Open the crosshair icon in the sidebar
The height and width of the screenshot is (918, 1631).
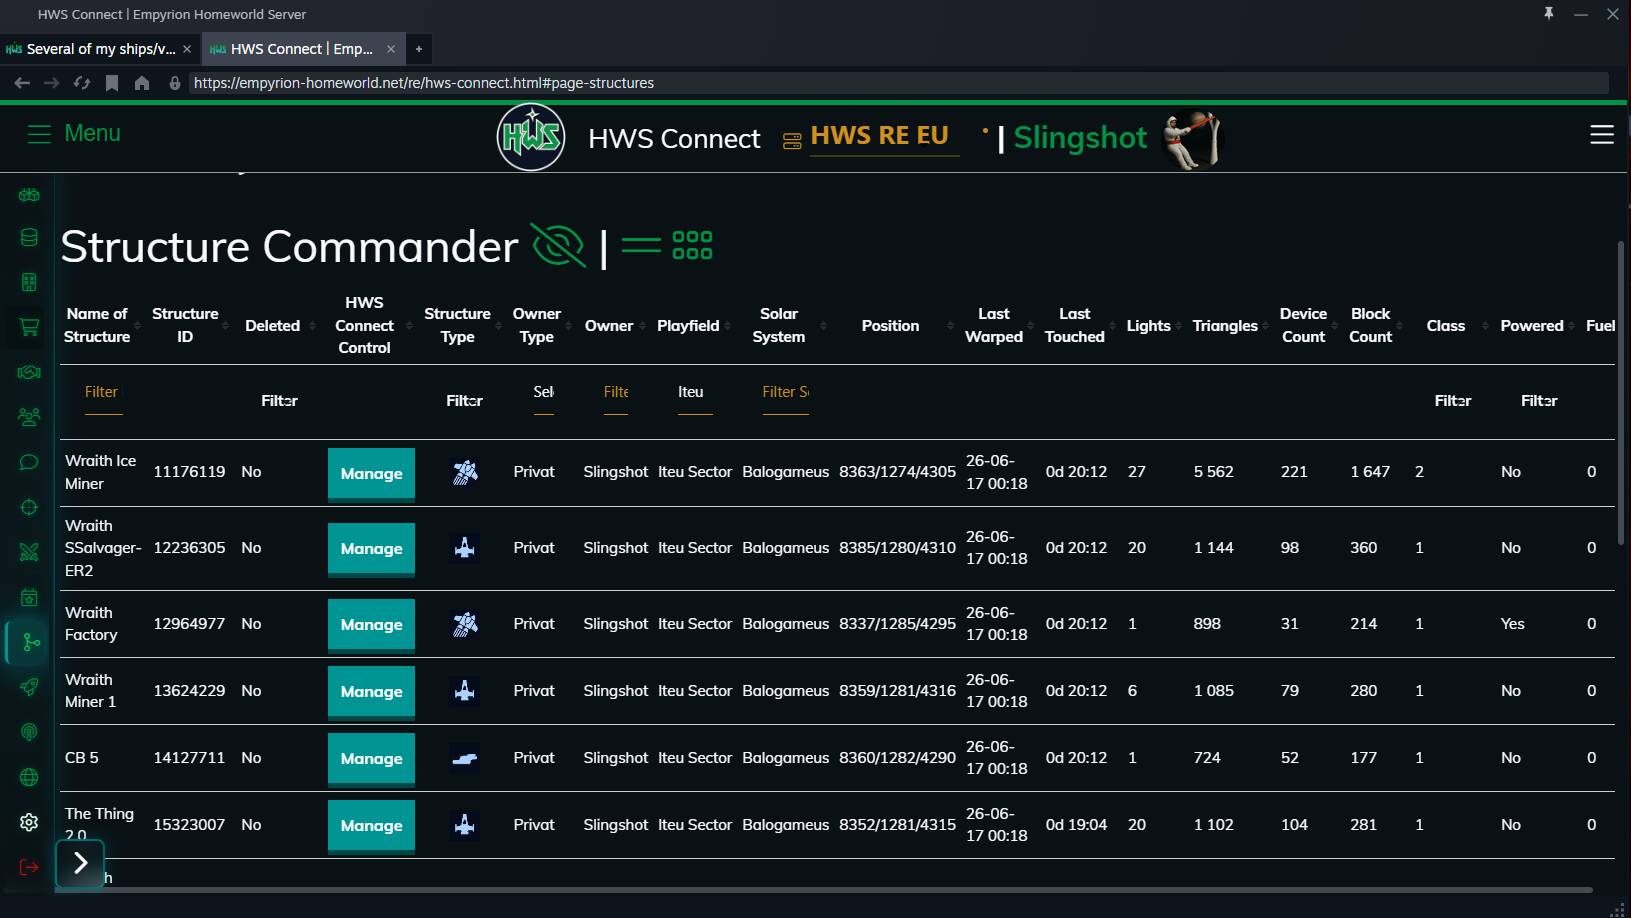tap(29, 507)
